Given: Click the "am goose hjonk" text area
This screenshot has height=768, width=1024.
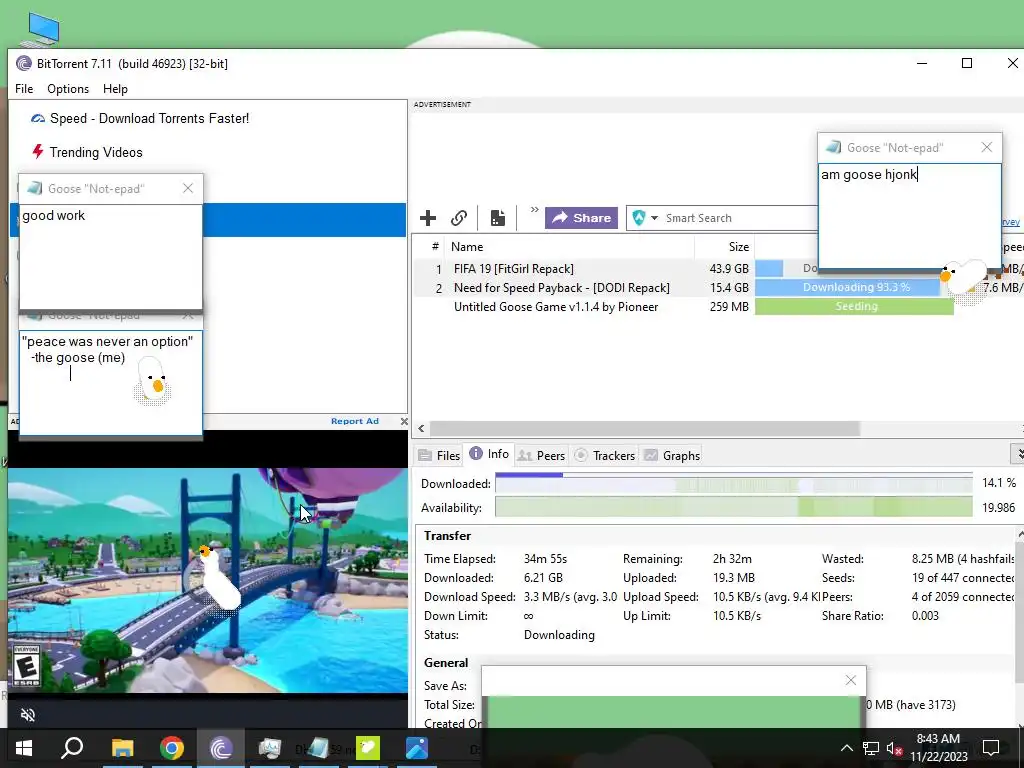Looking at the screenshot, I should pyautogui.click(x=909, y=216).
